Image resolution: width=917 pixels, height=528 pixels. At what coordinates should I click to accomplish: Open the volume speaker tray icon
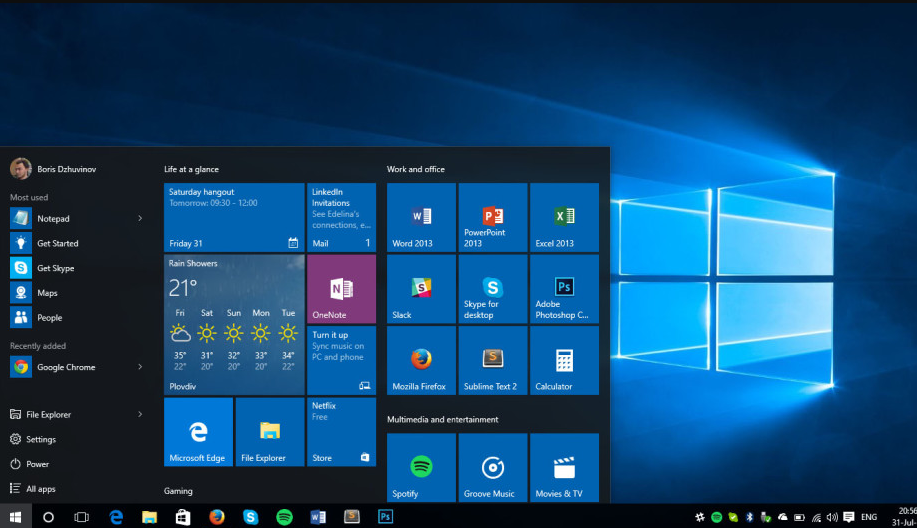tap(832, 517)
